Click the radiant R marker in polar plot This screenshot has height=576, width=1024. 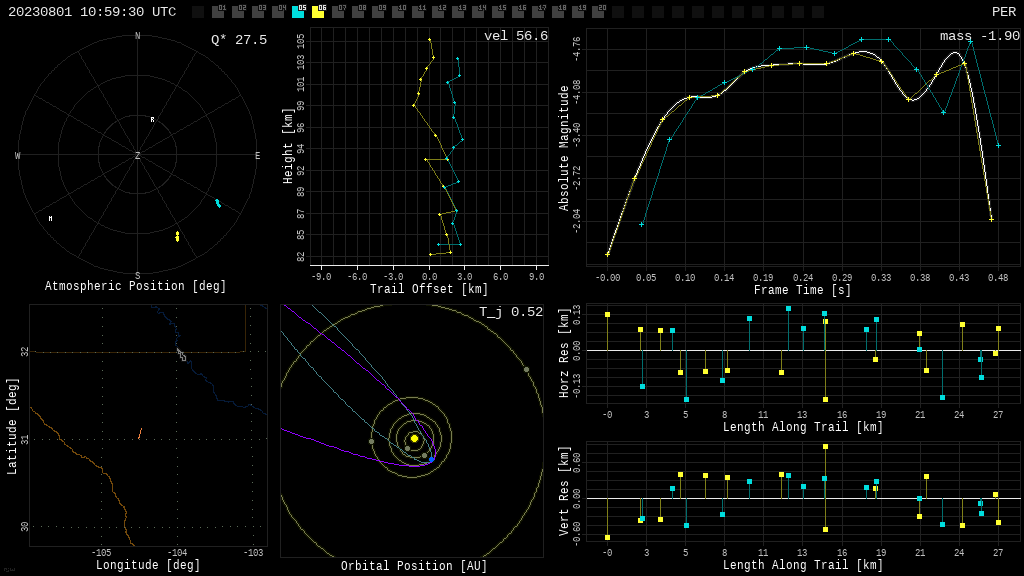point(153,120)
